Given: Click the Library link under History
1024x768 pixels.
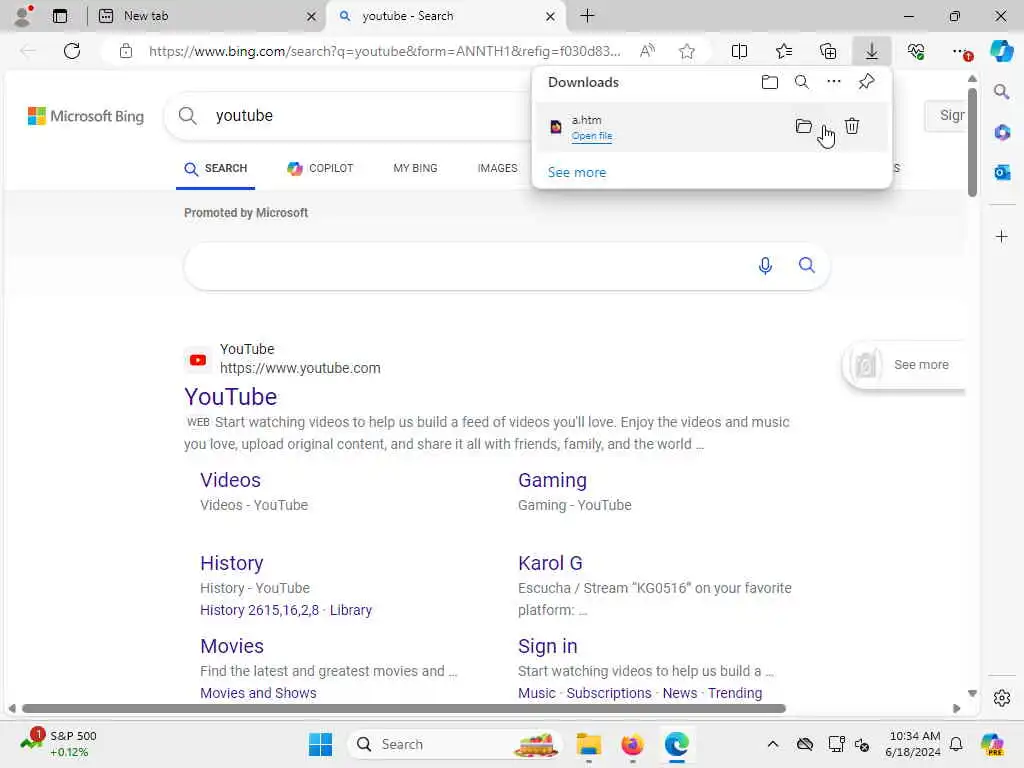Looking at the screenshot, I should pyautogui.click(x=351, y=610).
